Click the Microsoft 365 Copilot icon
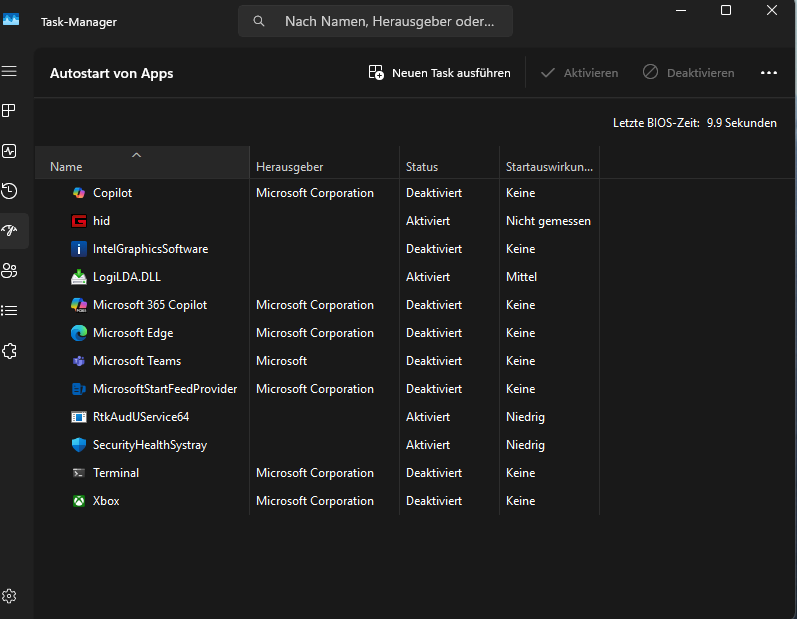 click(79, 305)
